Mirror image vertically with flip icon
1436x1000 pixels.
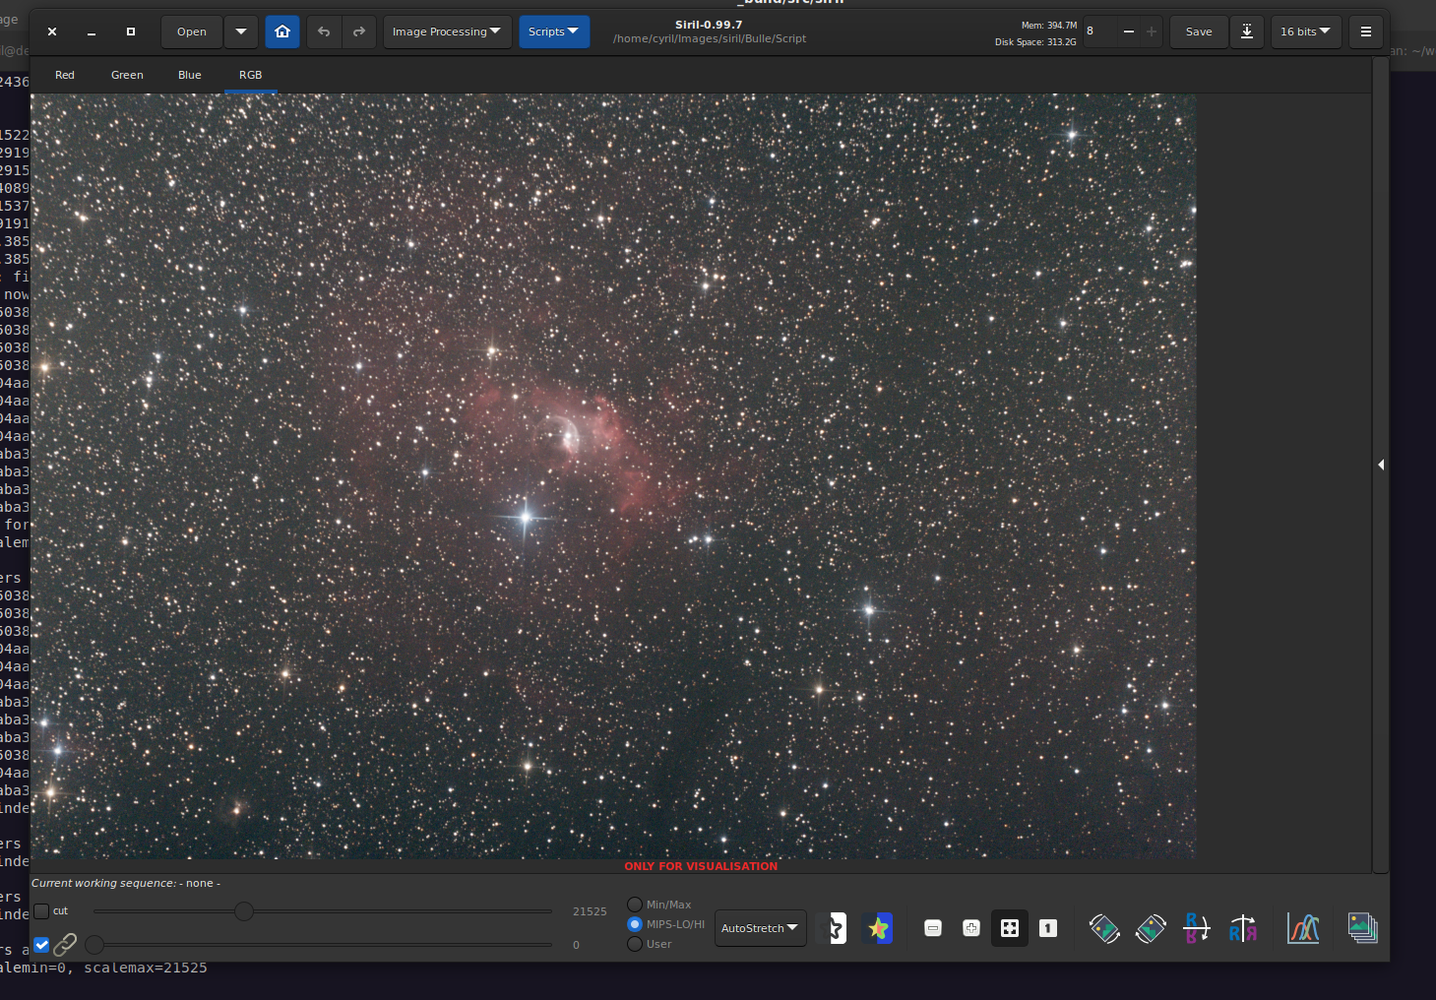click(1196, 928)
